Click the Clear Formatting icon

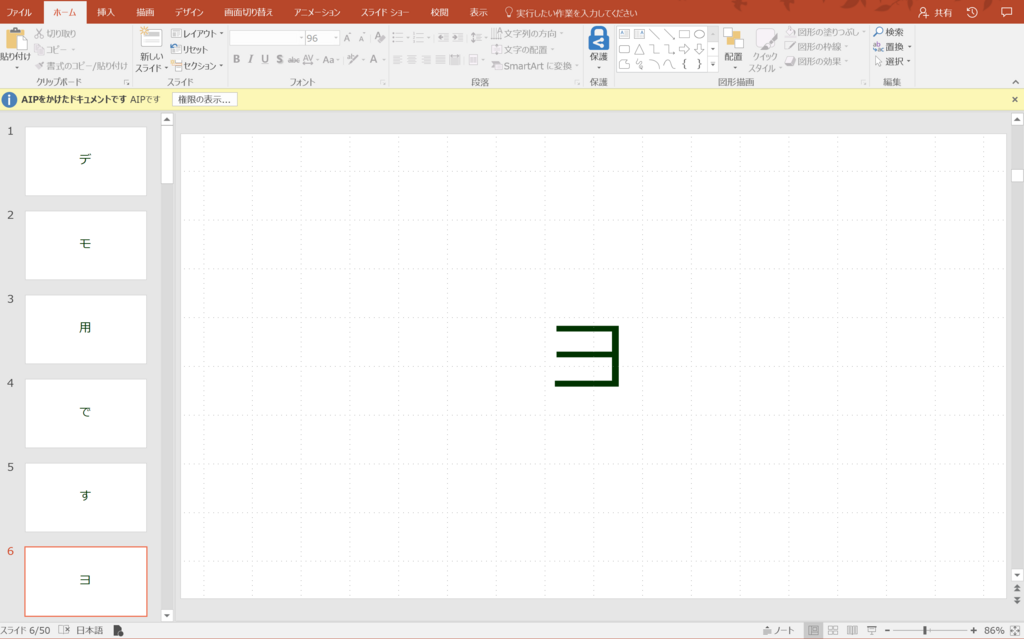(379, 38)
